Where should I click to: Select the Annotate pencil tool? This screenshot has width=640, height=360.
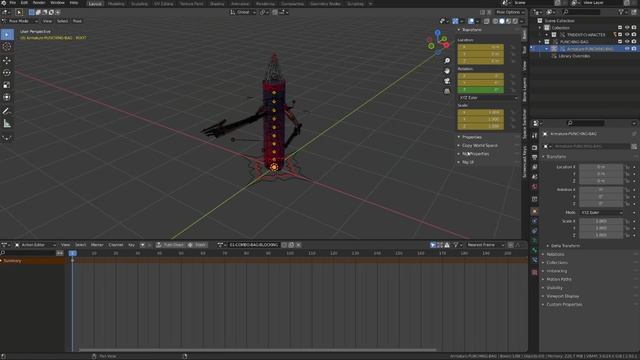coord(7,111)
